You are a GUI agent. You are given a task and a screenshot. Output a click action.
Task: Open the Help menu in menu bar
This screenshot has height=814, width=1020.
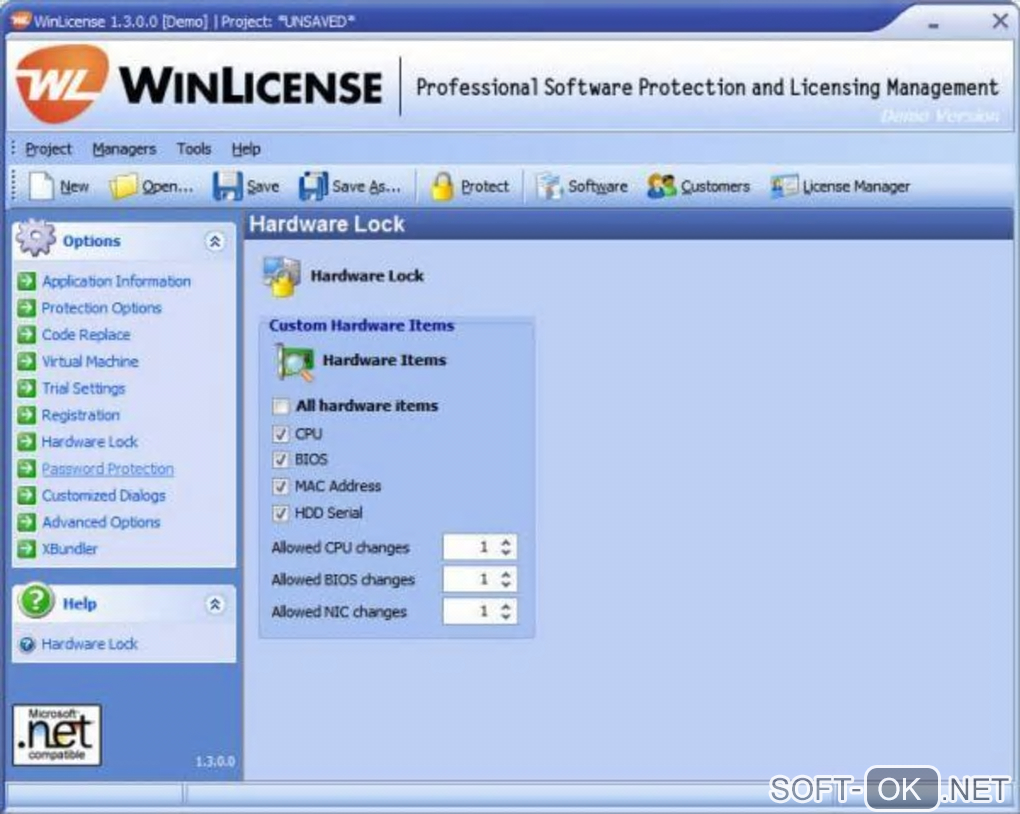246,149
